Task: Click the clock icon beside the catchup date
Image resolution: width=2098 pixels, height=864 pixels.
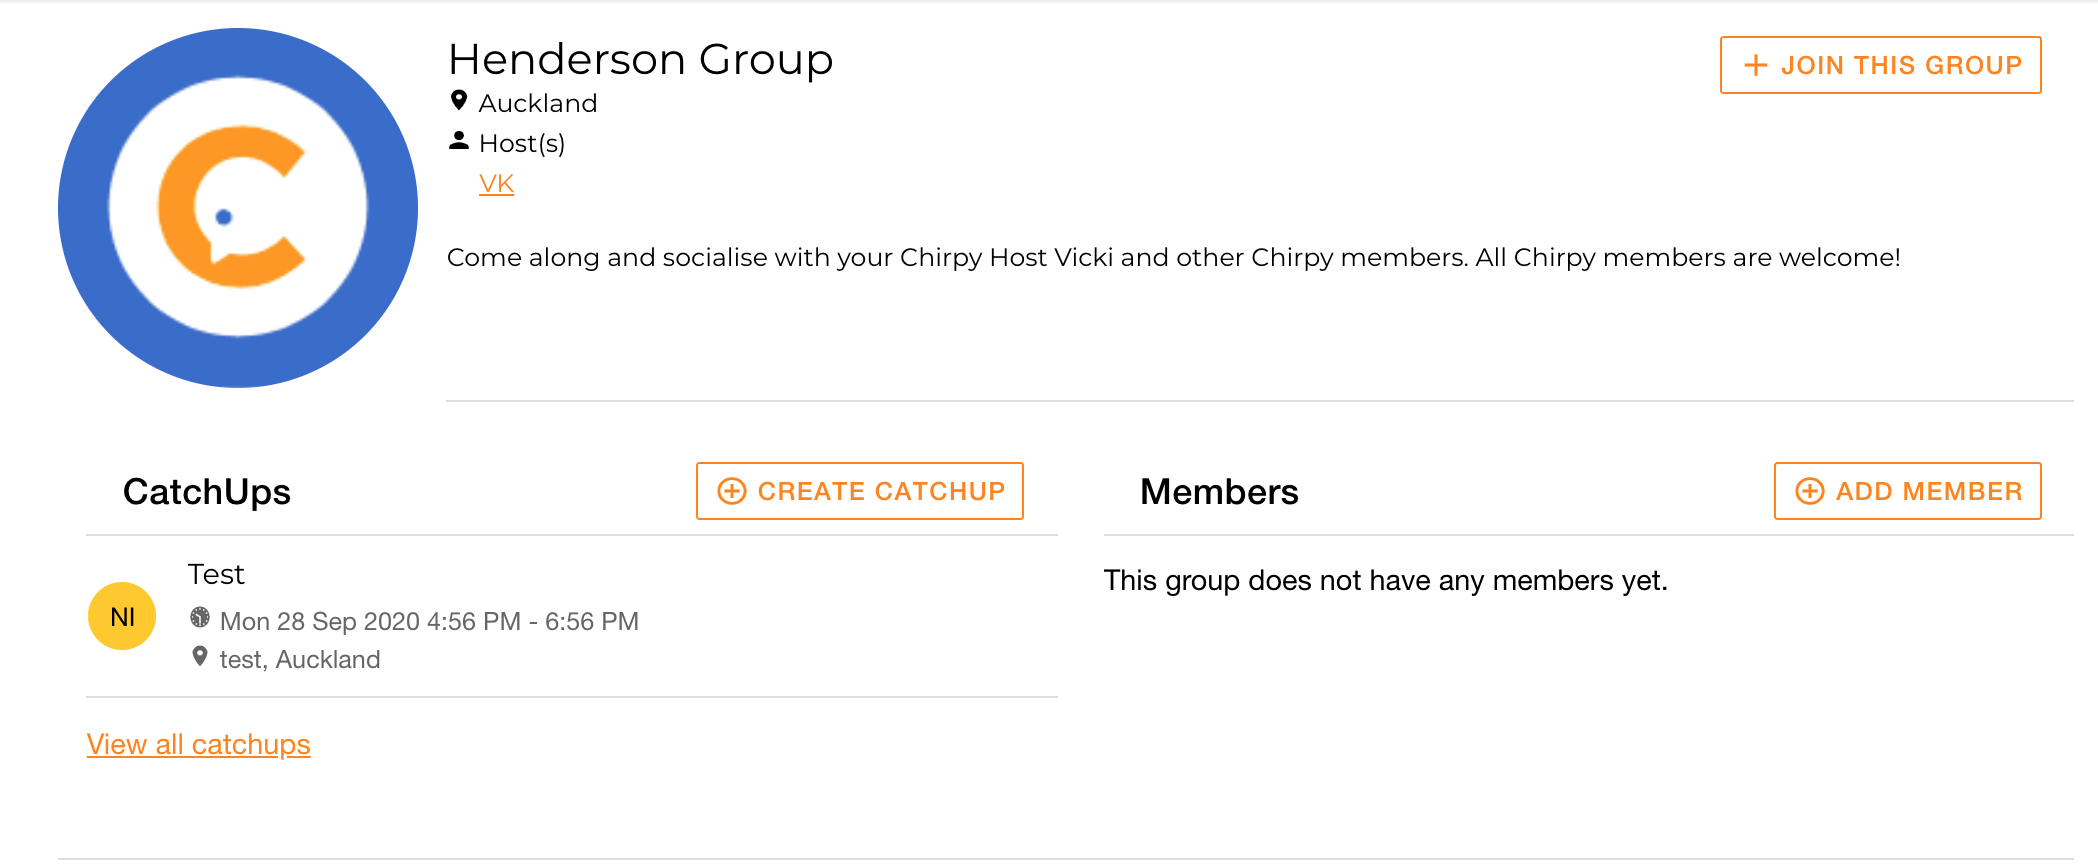Action: [199, 620]
